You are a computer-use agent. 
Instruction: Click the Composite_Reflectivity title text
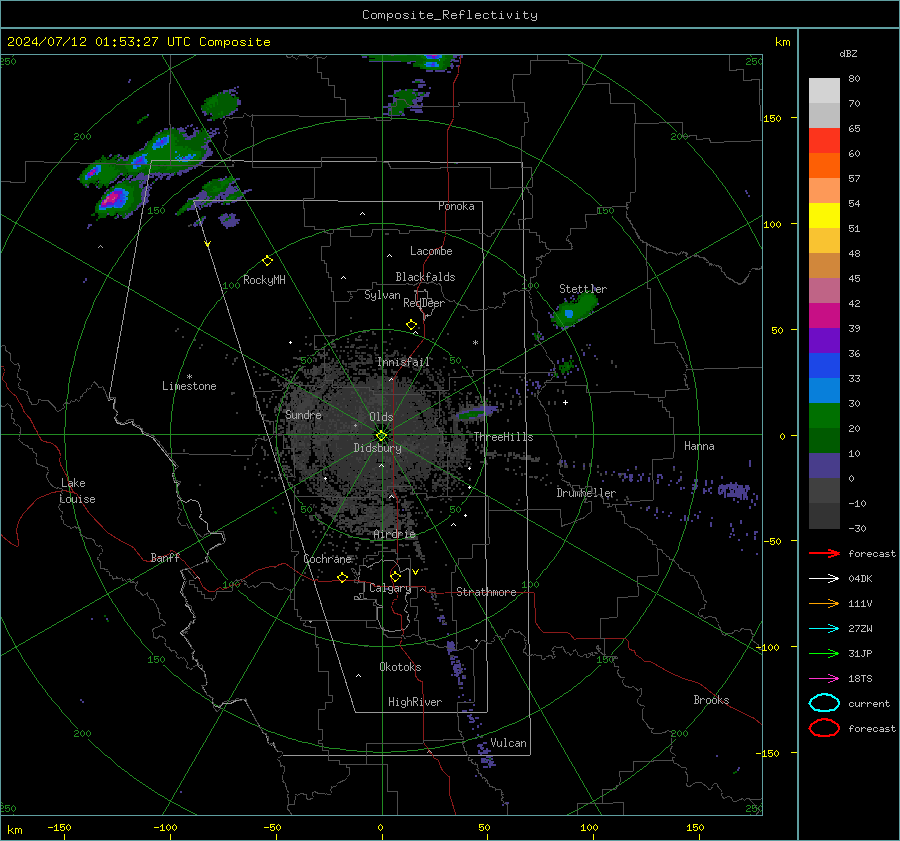click(x=450, y=15)
